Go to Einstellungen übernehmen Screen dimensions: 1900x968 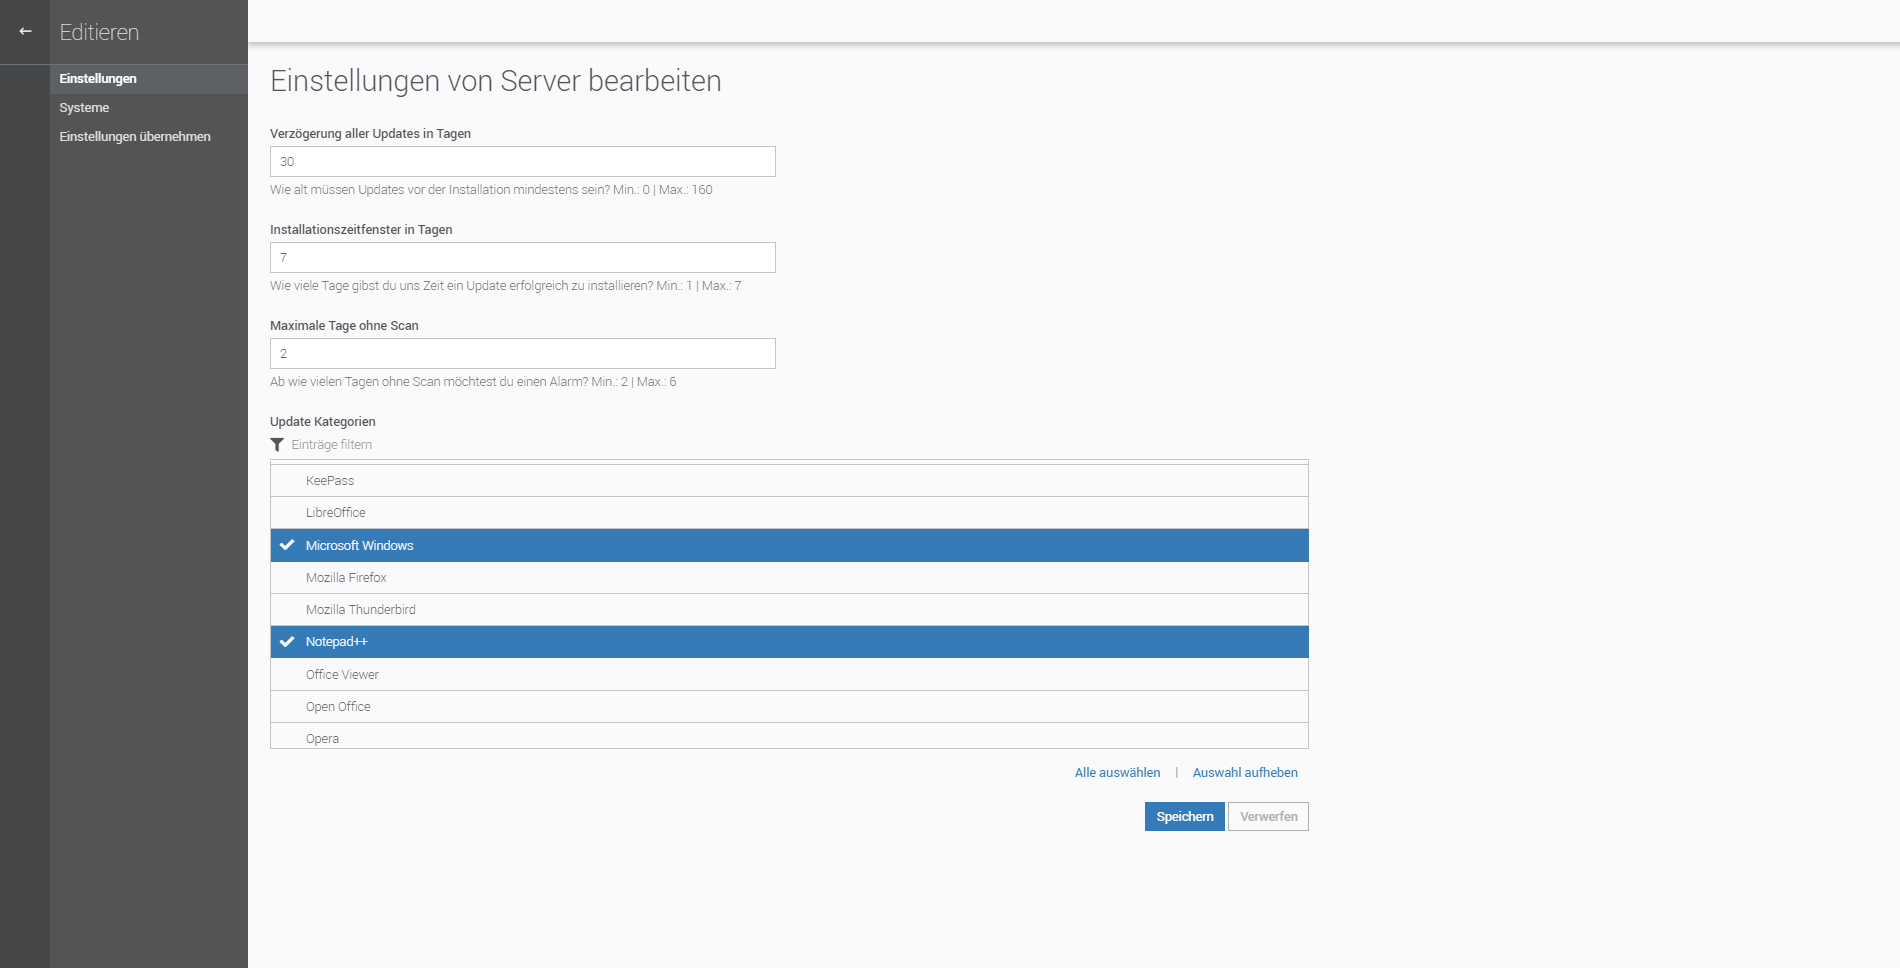coord(135,137)
